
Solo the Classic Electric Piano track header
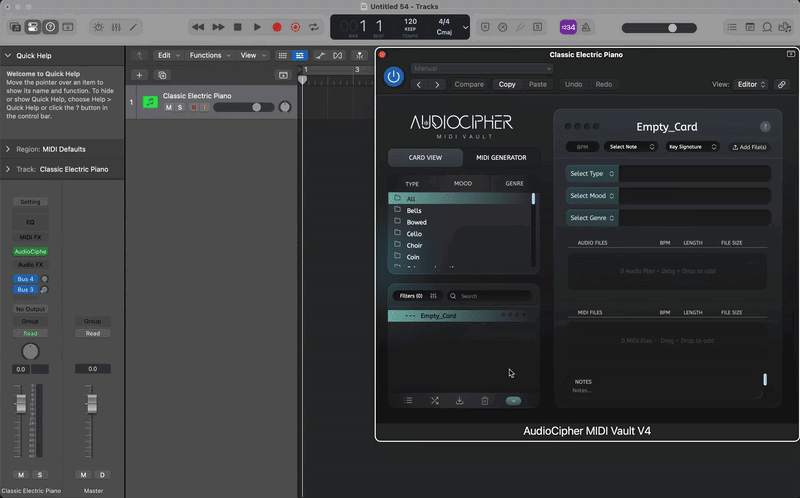180,107
